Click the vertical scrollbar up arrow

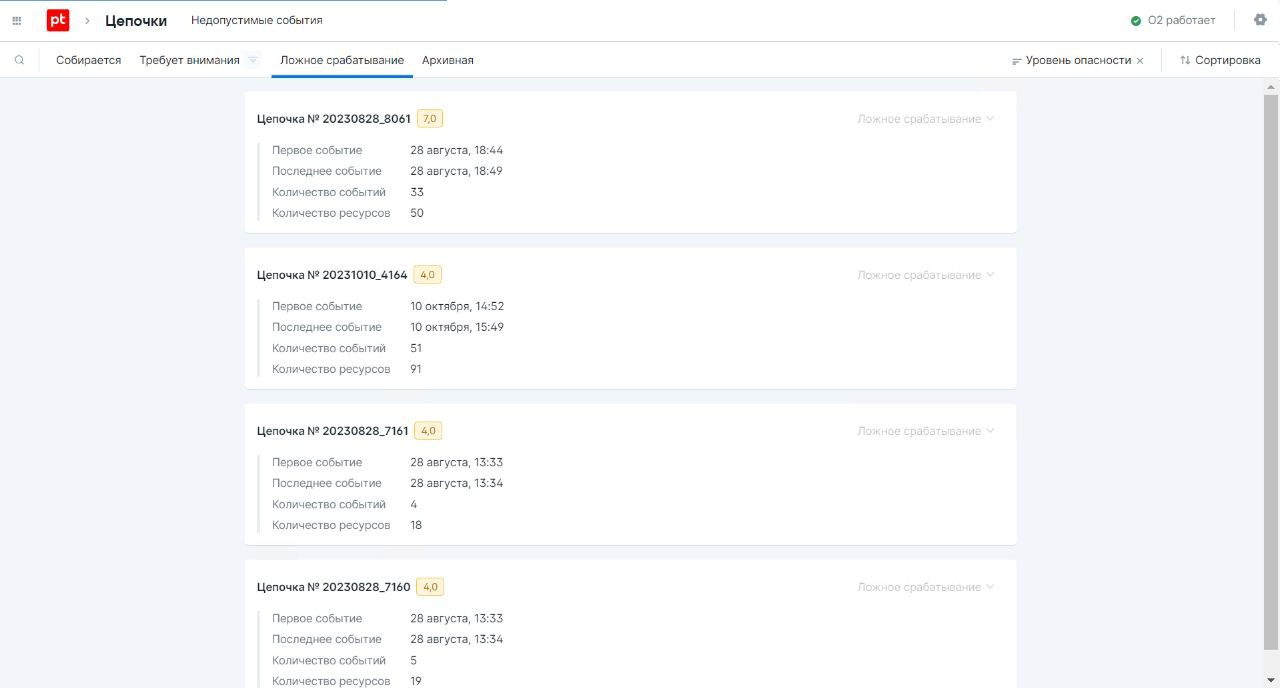[1270, 87]
